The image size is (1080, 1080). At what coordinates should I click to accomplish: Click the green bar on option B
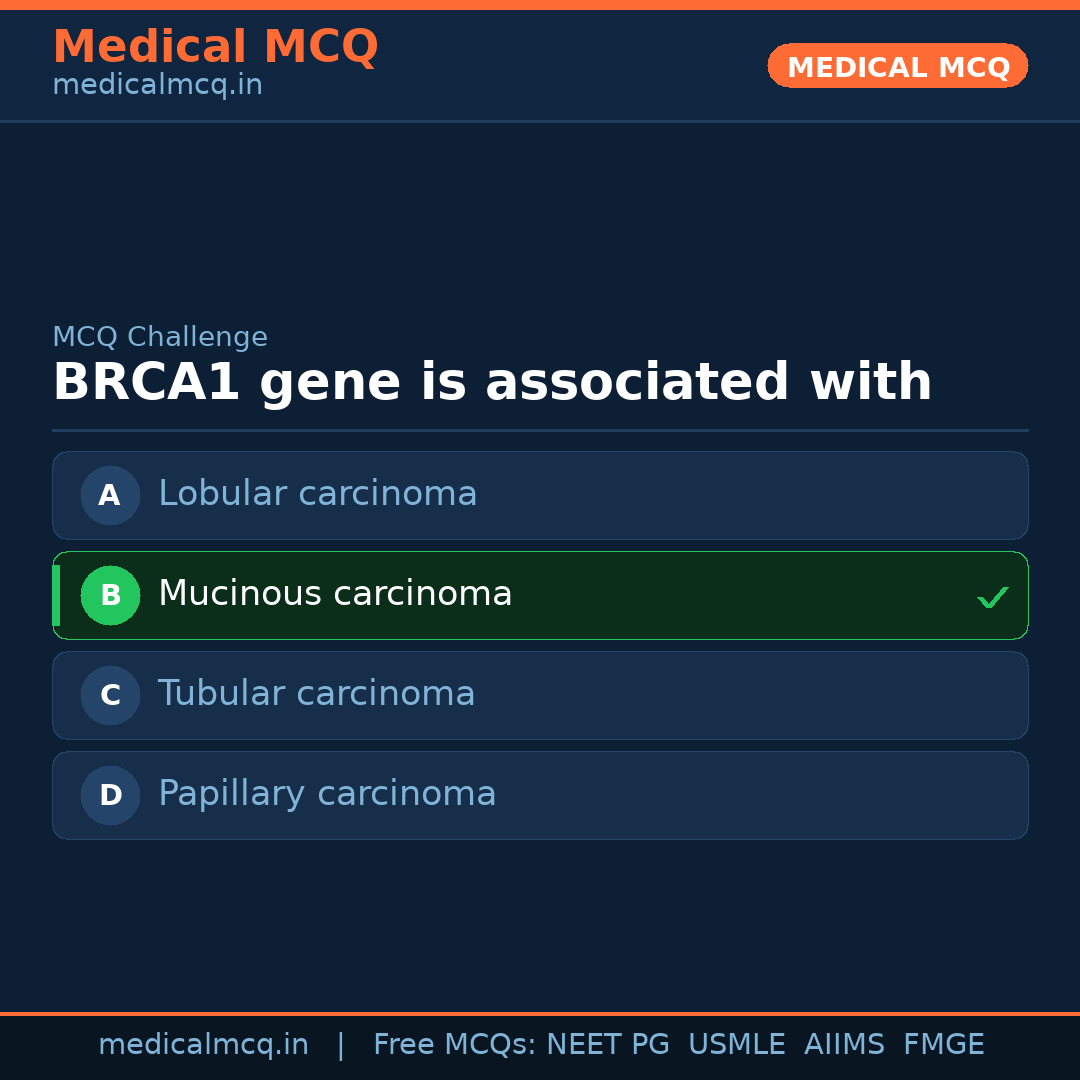click(x=56, y=595)
